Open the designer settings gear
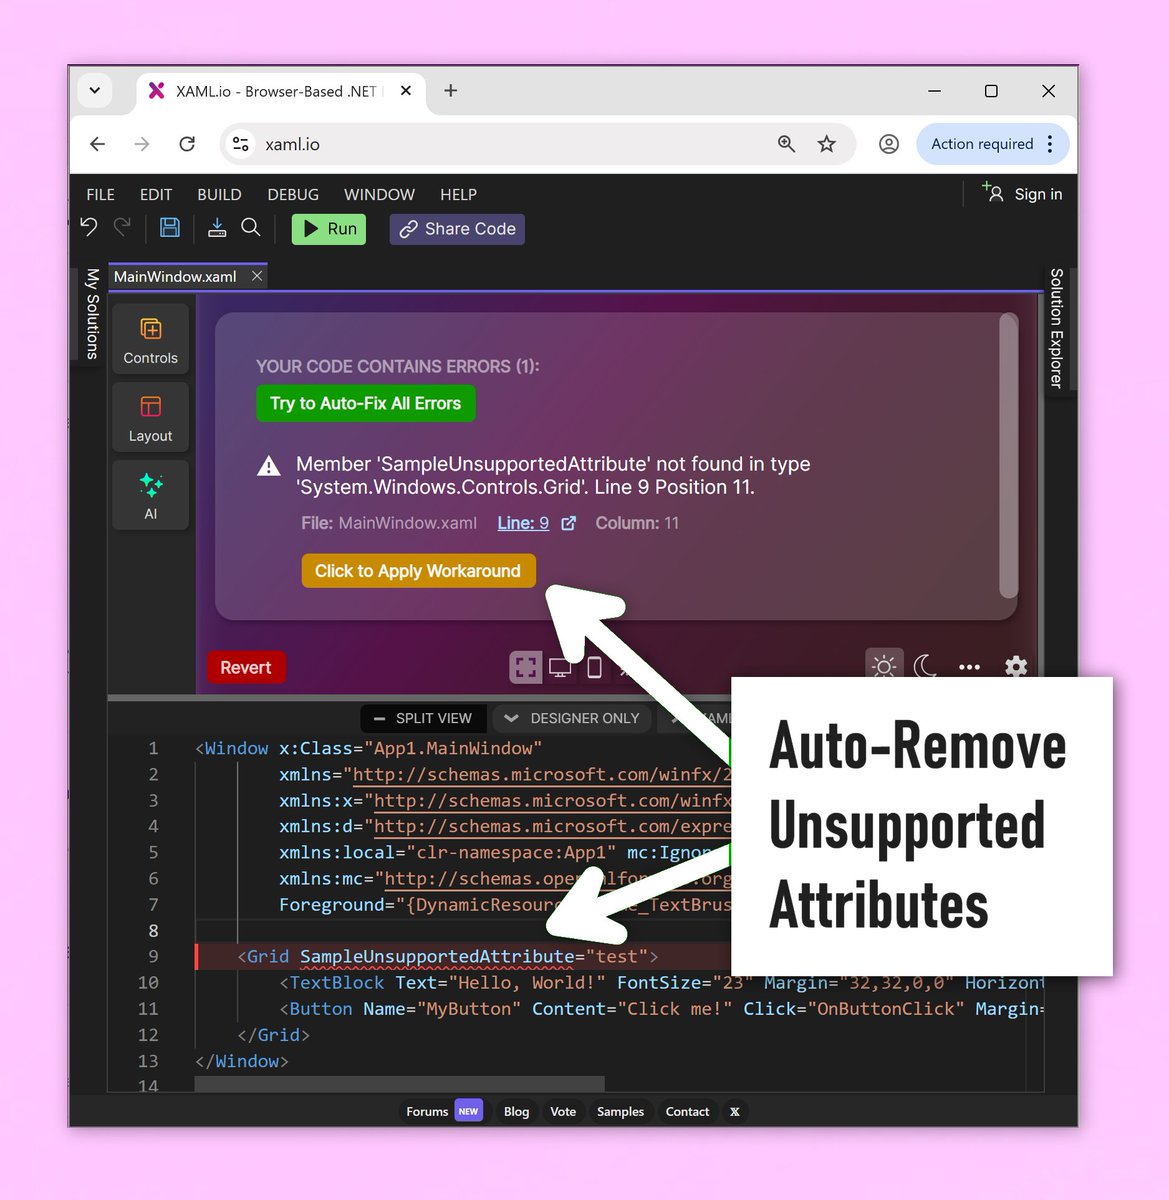Viewport: 1169px width, 1200px height. 1015,666
